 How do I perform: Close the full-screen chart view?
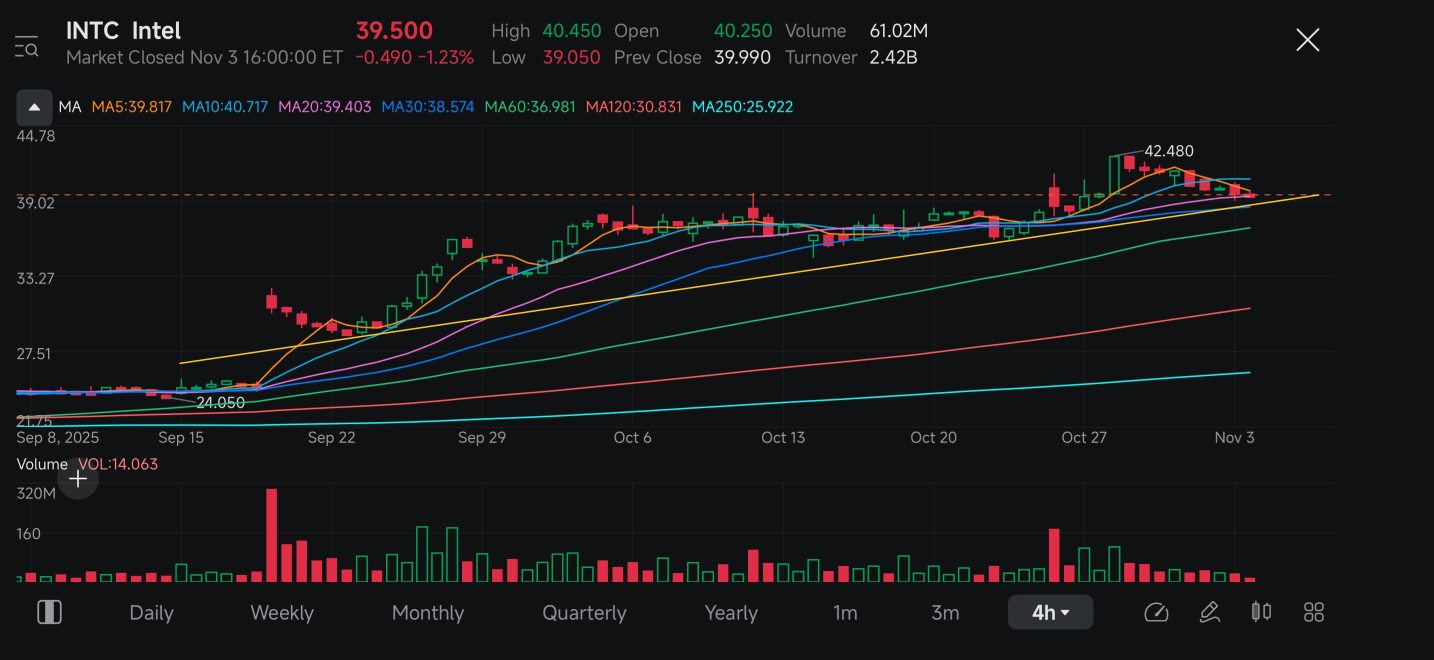click(x=1307, y=40)
